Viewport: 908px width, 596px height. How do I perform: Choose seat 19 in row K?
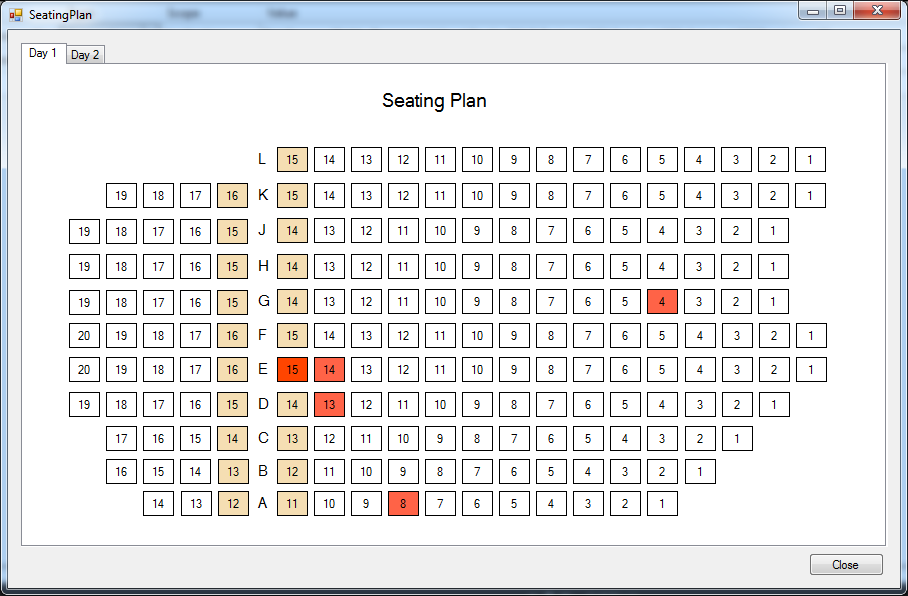(x=121, y=196)
